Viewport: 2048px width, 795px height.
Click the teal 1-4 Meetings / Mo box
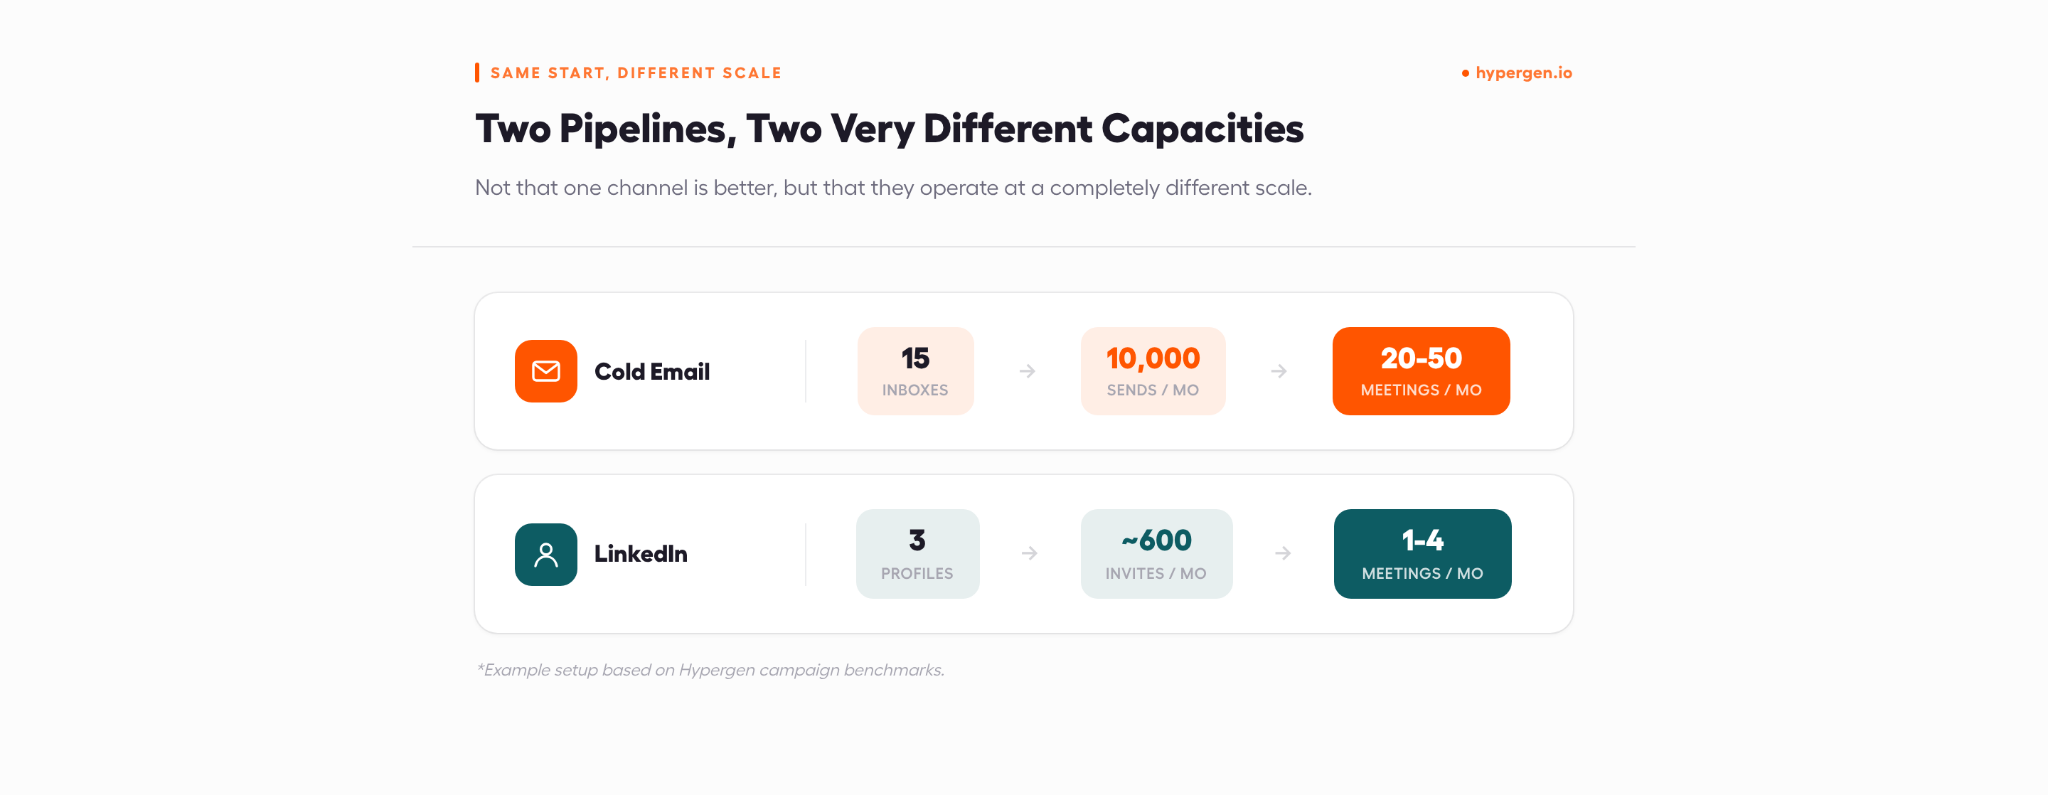pyautogui.click(x=1423, y=554)
